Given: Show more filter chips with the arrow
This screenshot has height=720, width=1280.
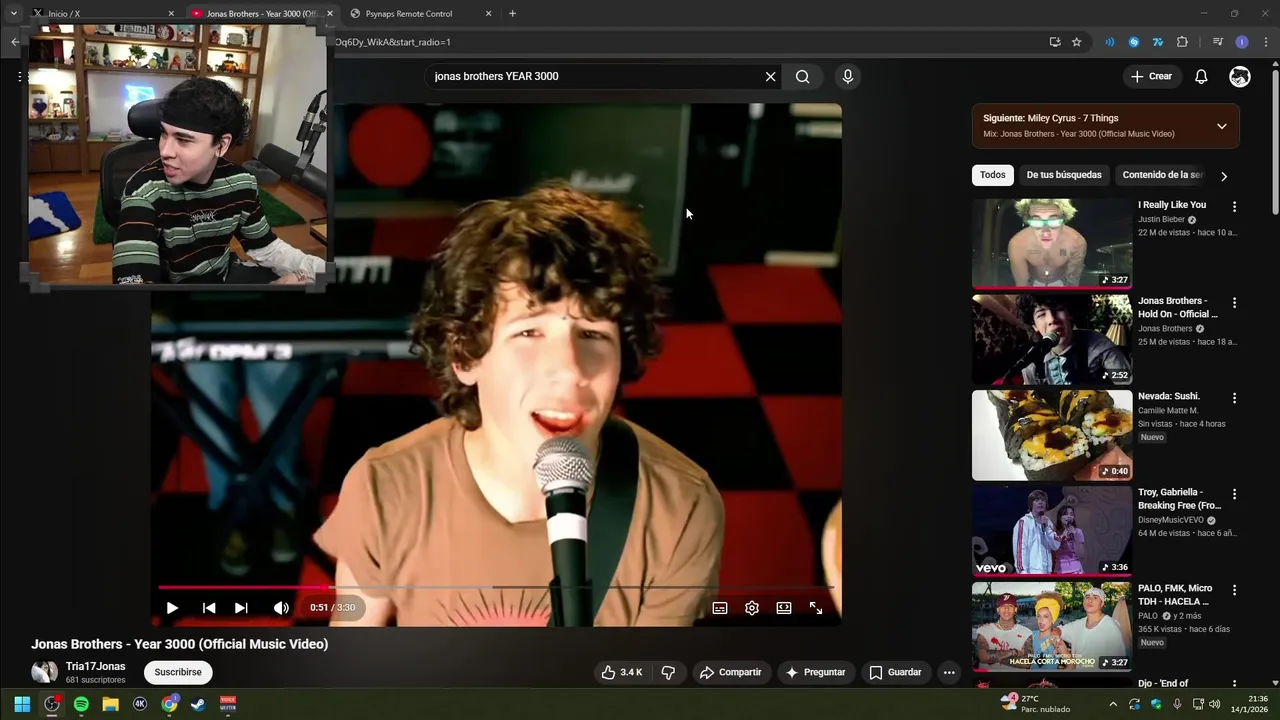Looking at the screenshot, I should pyautogui.click(x=1223, y=176).
